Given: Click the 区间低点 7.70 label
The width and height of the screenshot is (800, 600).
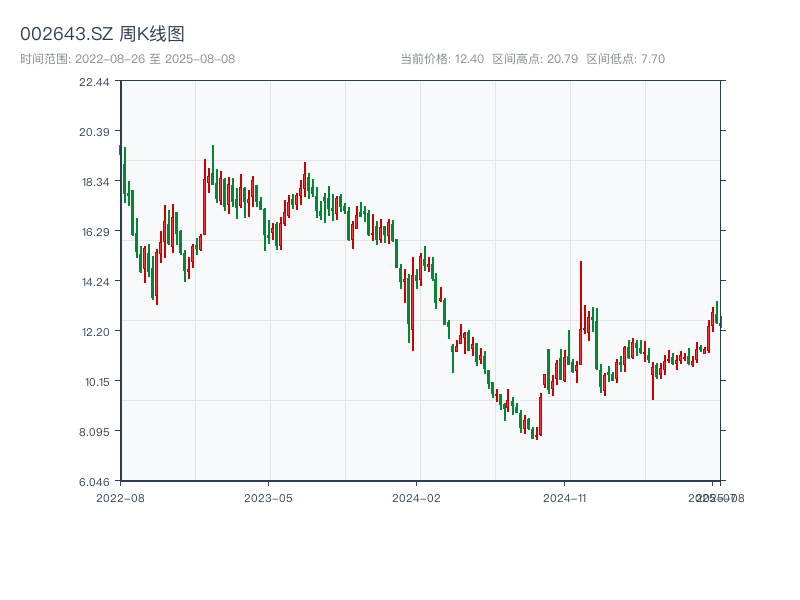Looking at the screenshot, I should point(625,59).
